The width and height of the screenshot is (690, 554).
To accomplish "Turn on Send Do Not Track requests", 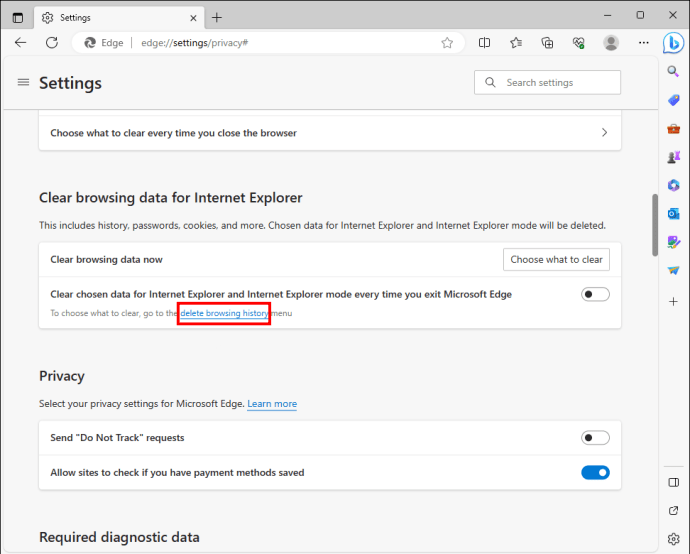I will point(595,437).
